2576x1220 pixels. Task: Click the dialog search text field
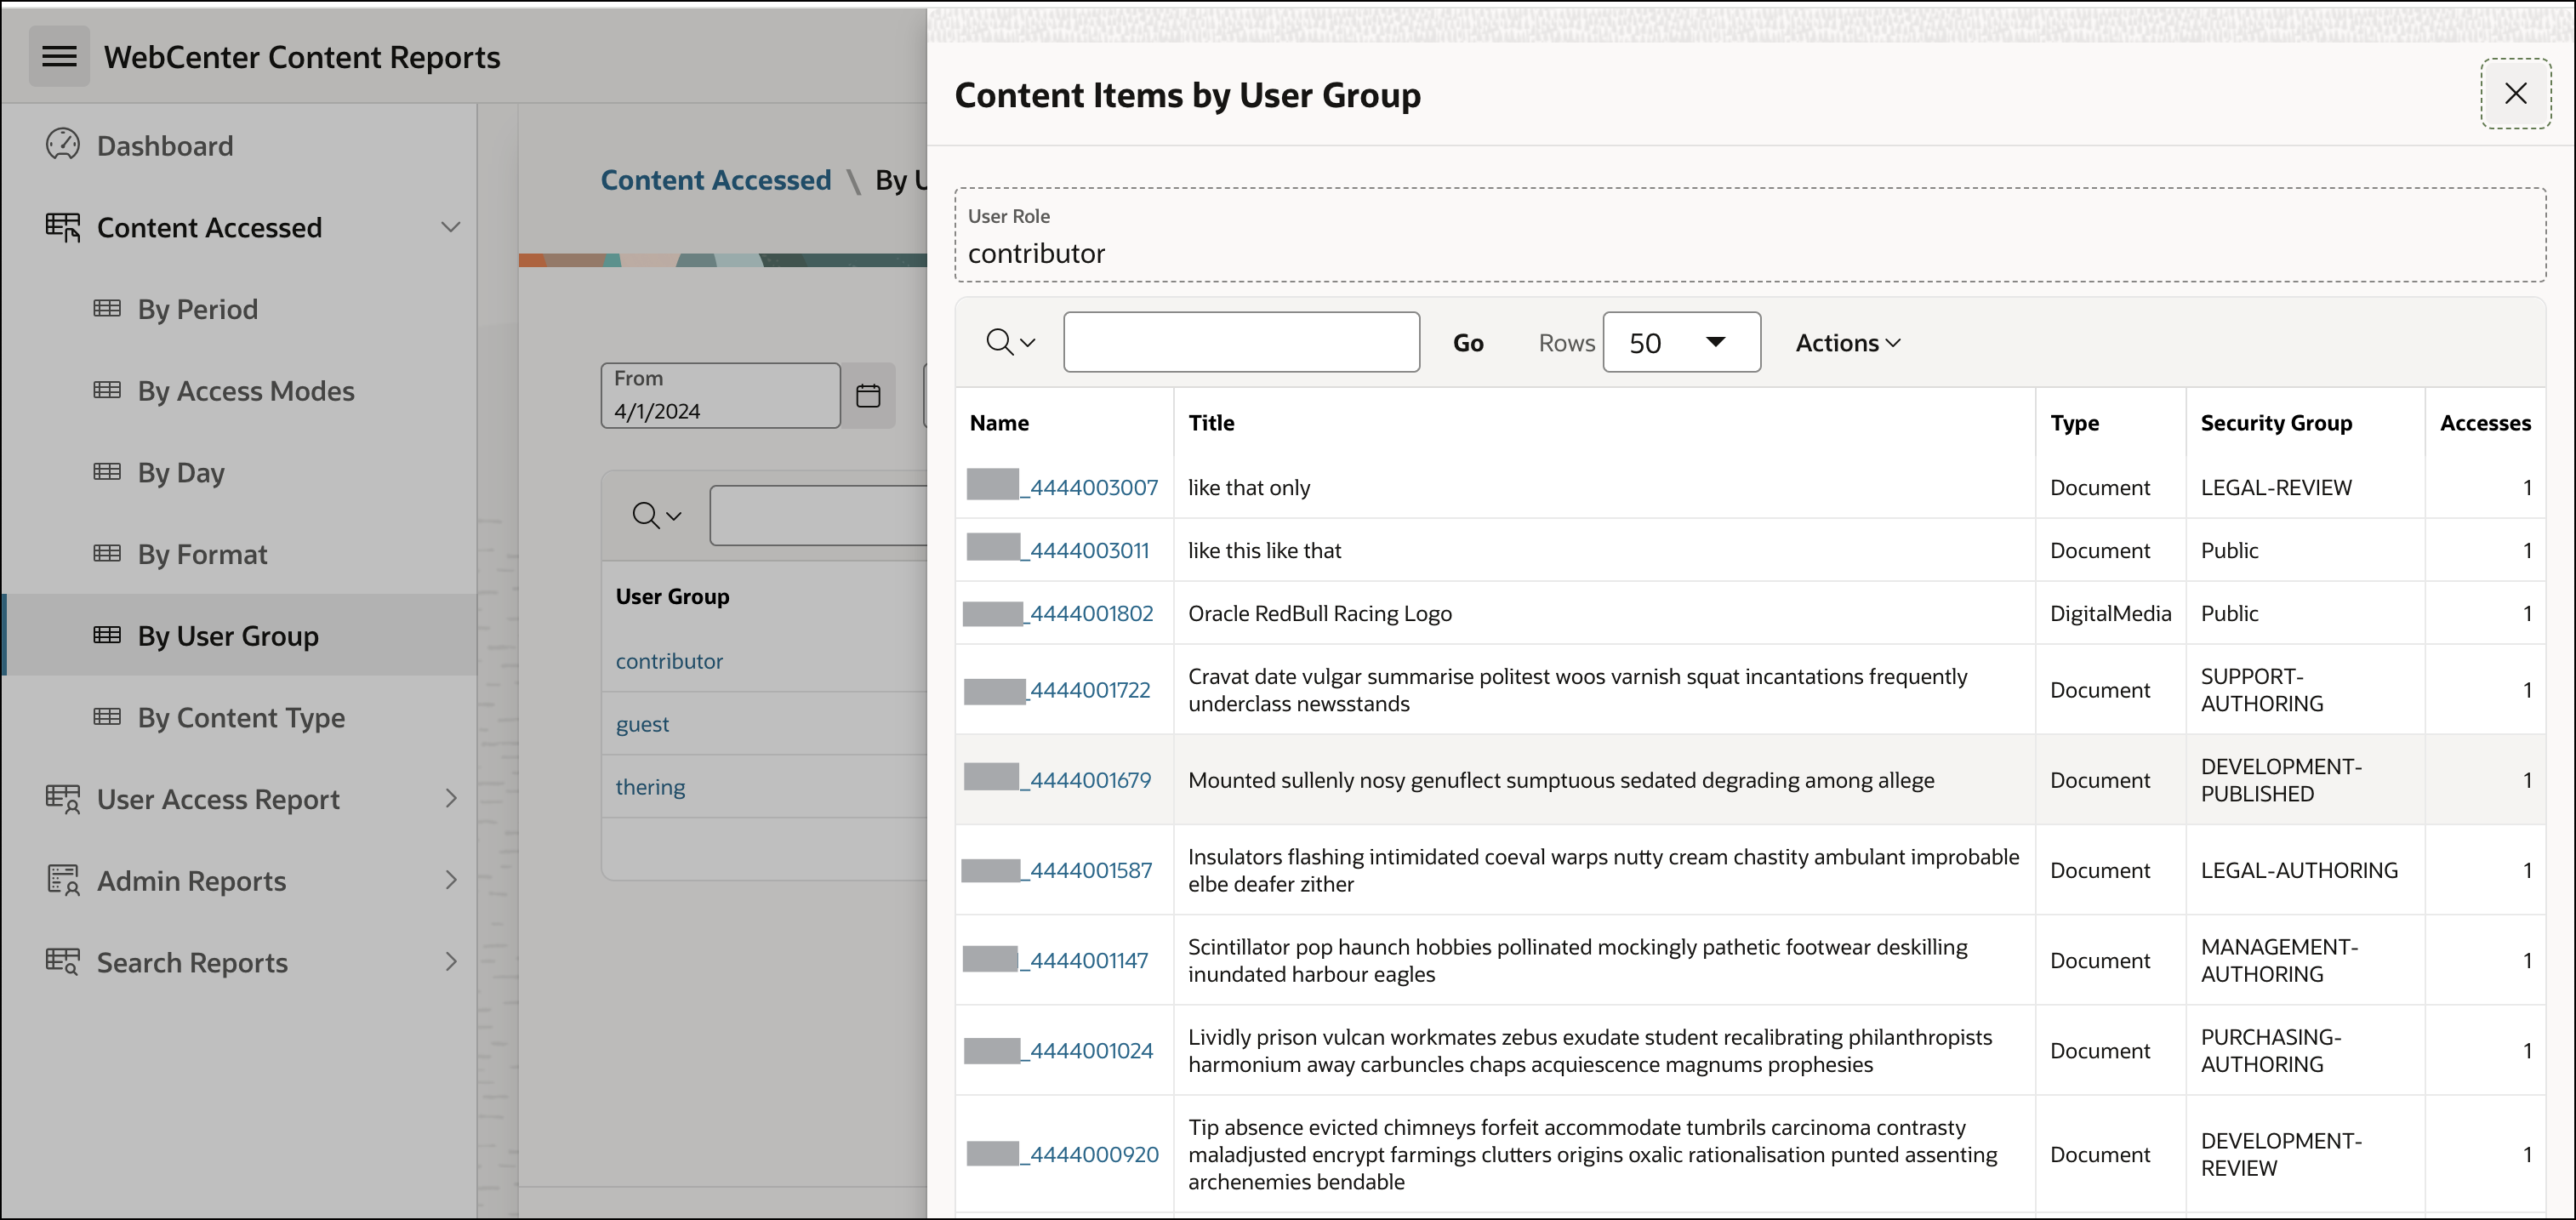pos(1241,342)
